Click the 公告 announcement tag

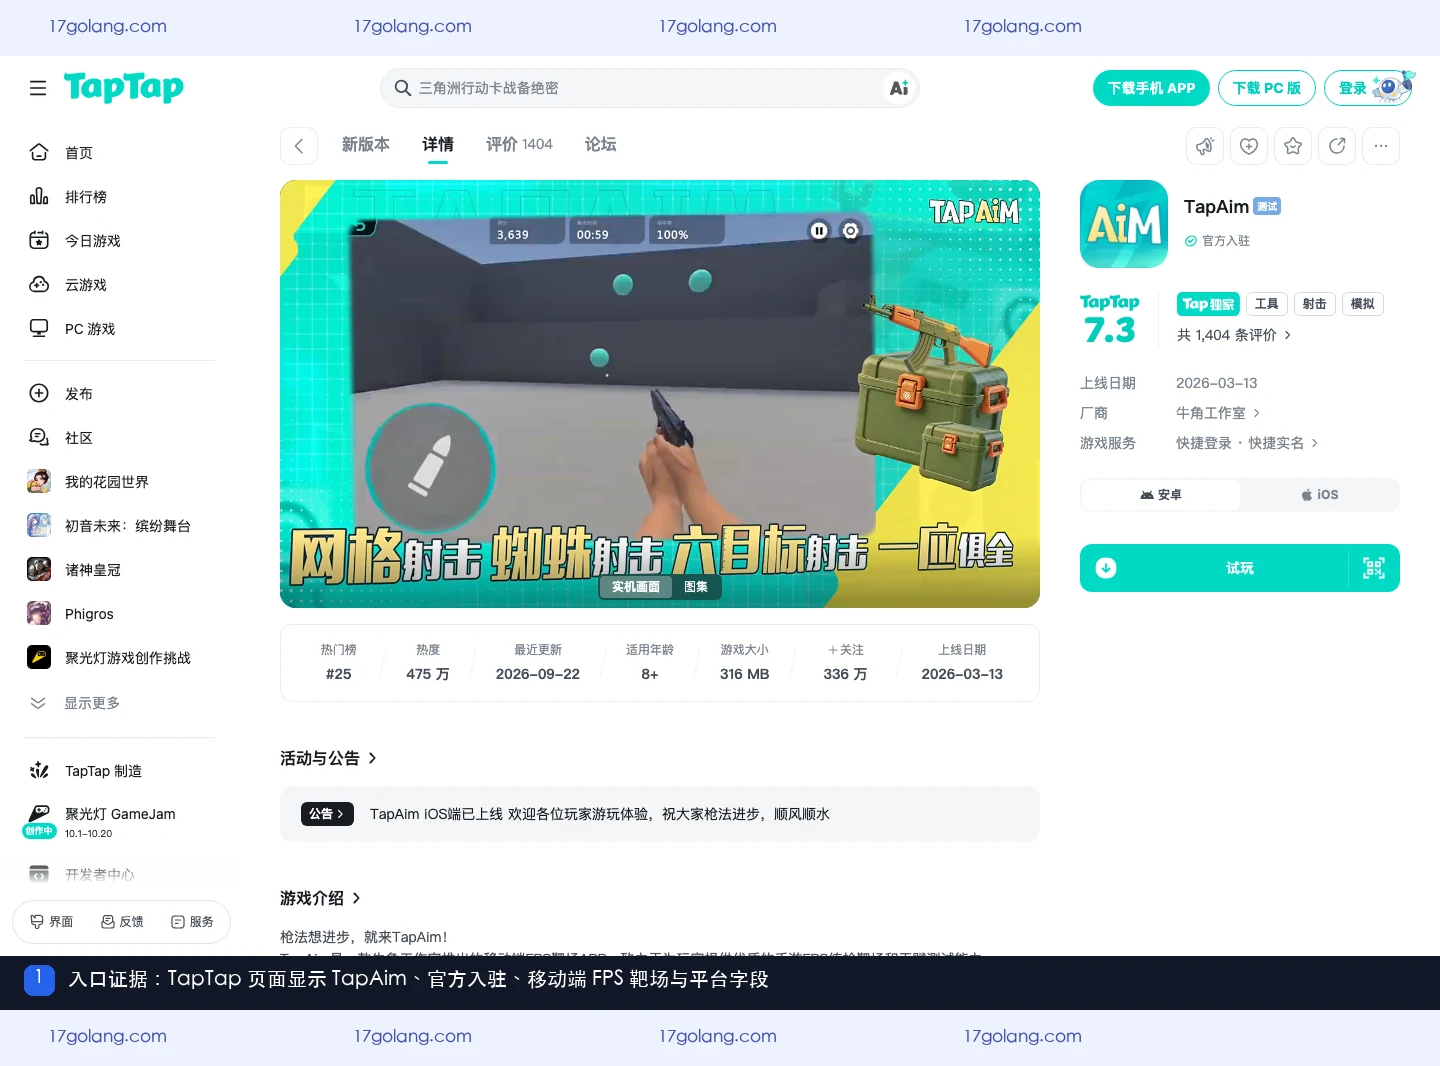point(327,814)
